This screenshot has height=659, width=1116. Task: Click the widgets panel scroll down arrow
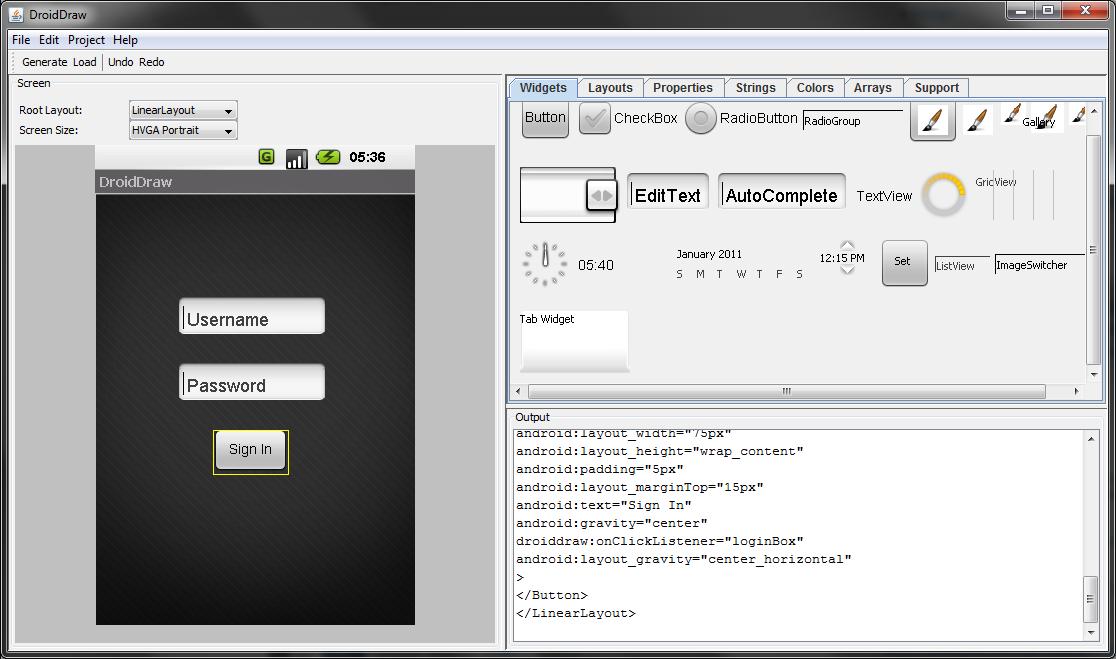pyautogui.click(x=1093, y=374)
